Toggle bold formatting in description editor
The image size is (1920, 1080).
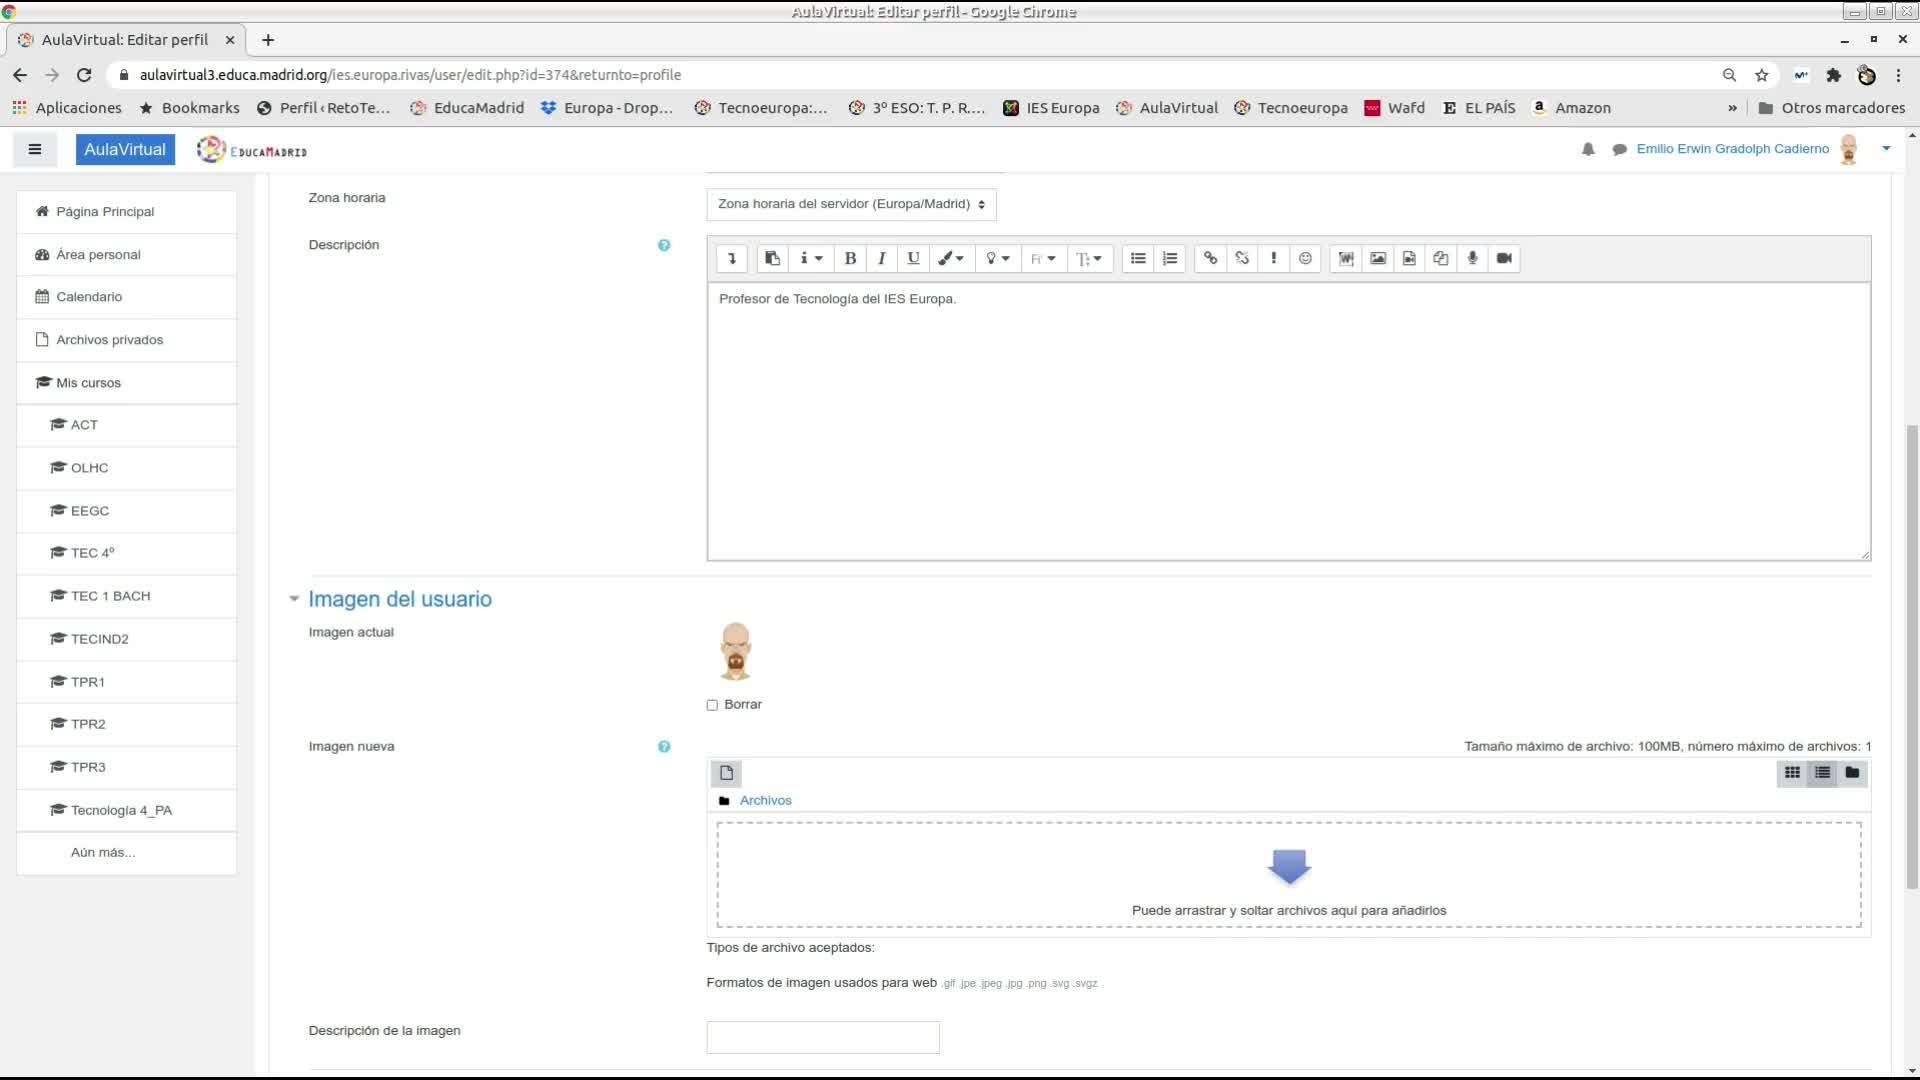[x=850, y=258]
